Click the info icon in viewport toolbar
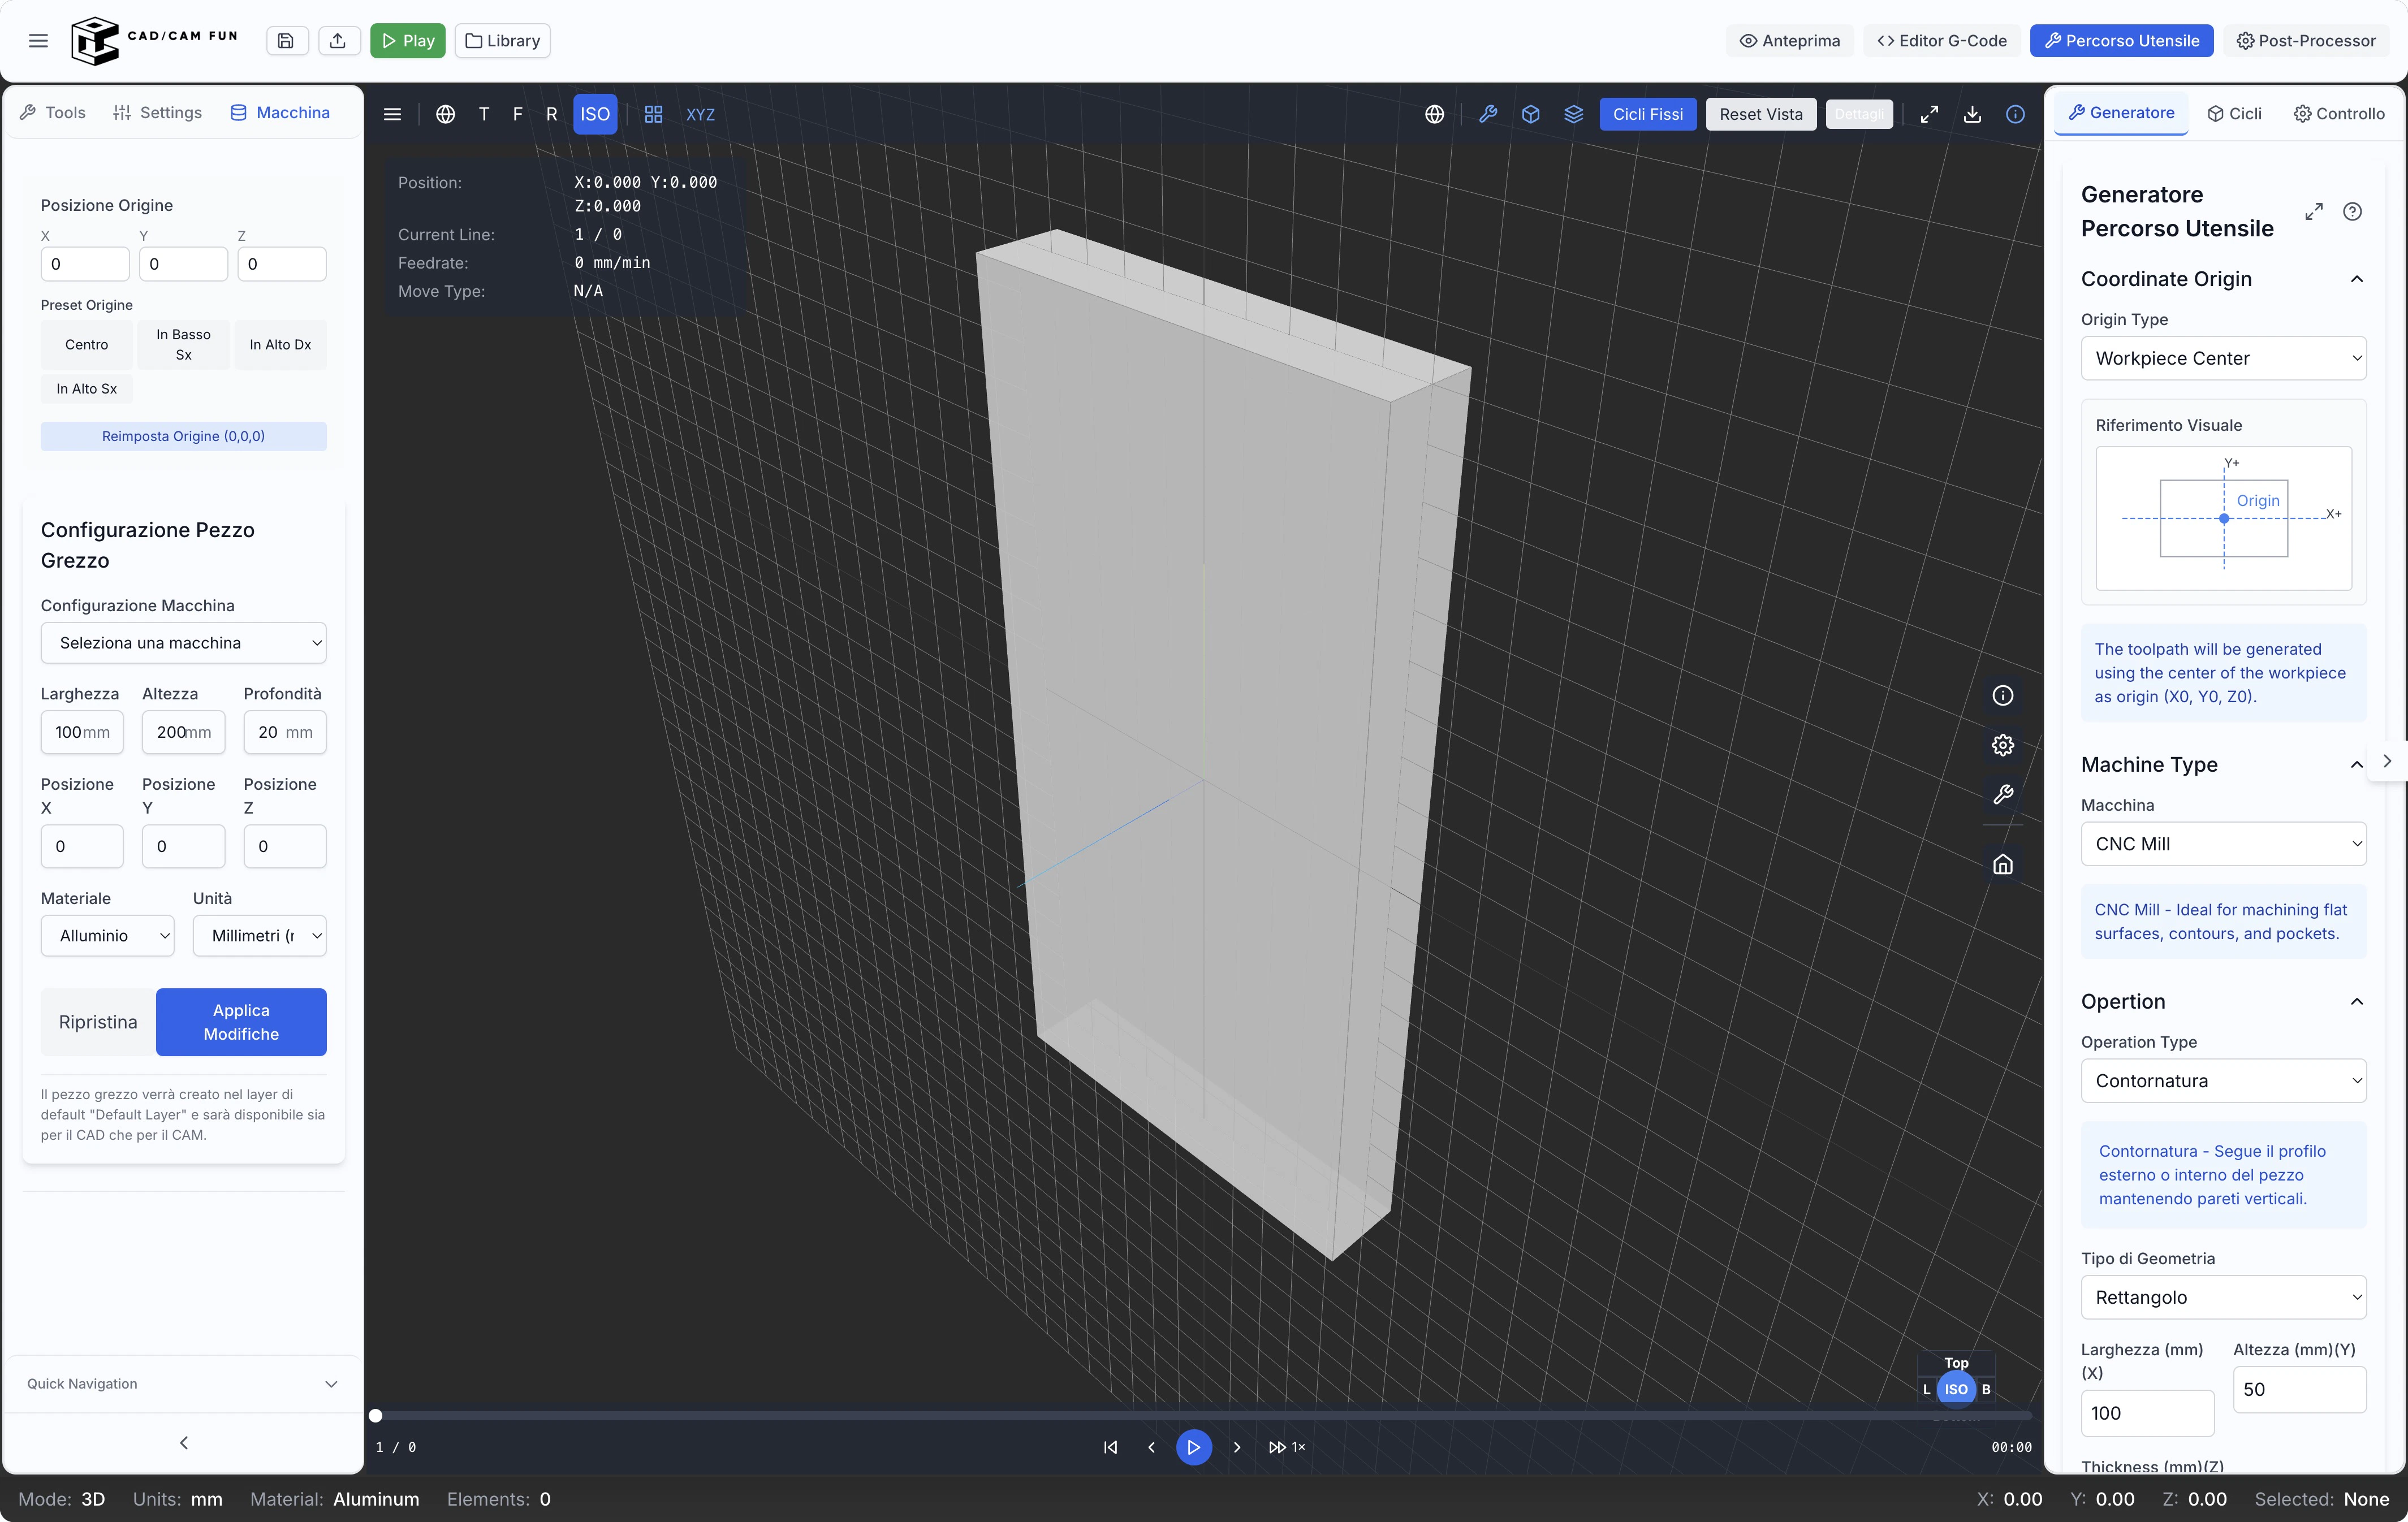This screenshot has height=1522, width=2408. 2015,114
